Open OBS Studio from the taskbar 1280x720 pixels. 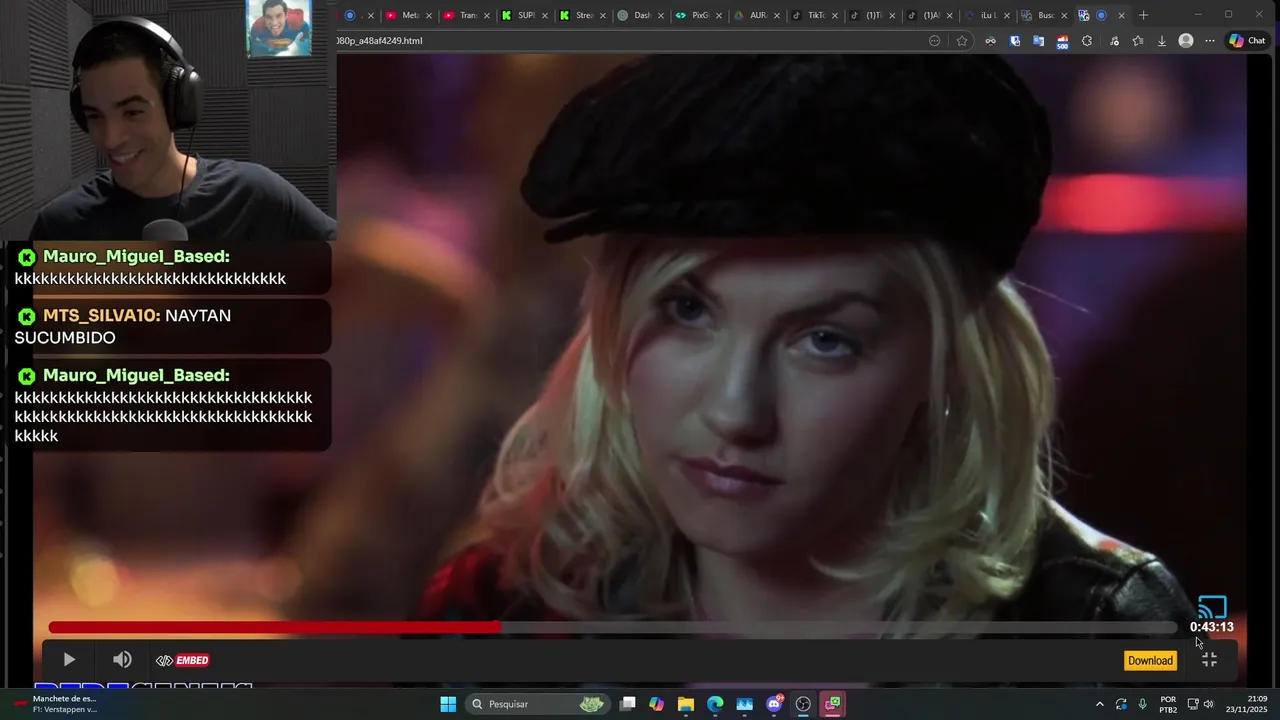(x=803, y=704)
